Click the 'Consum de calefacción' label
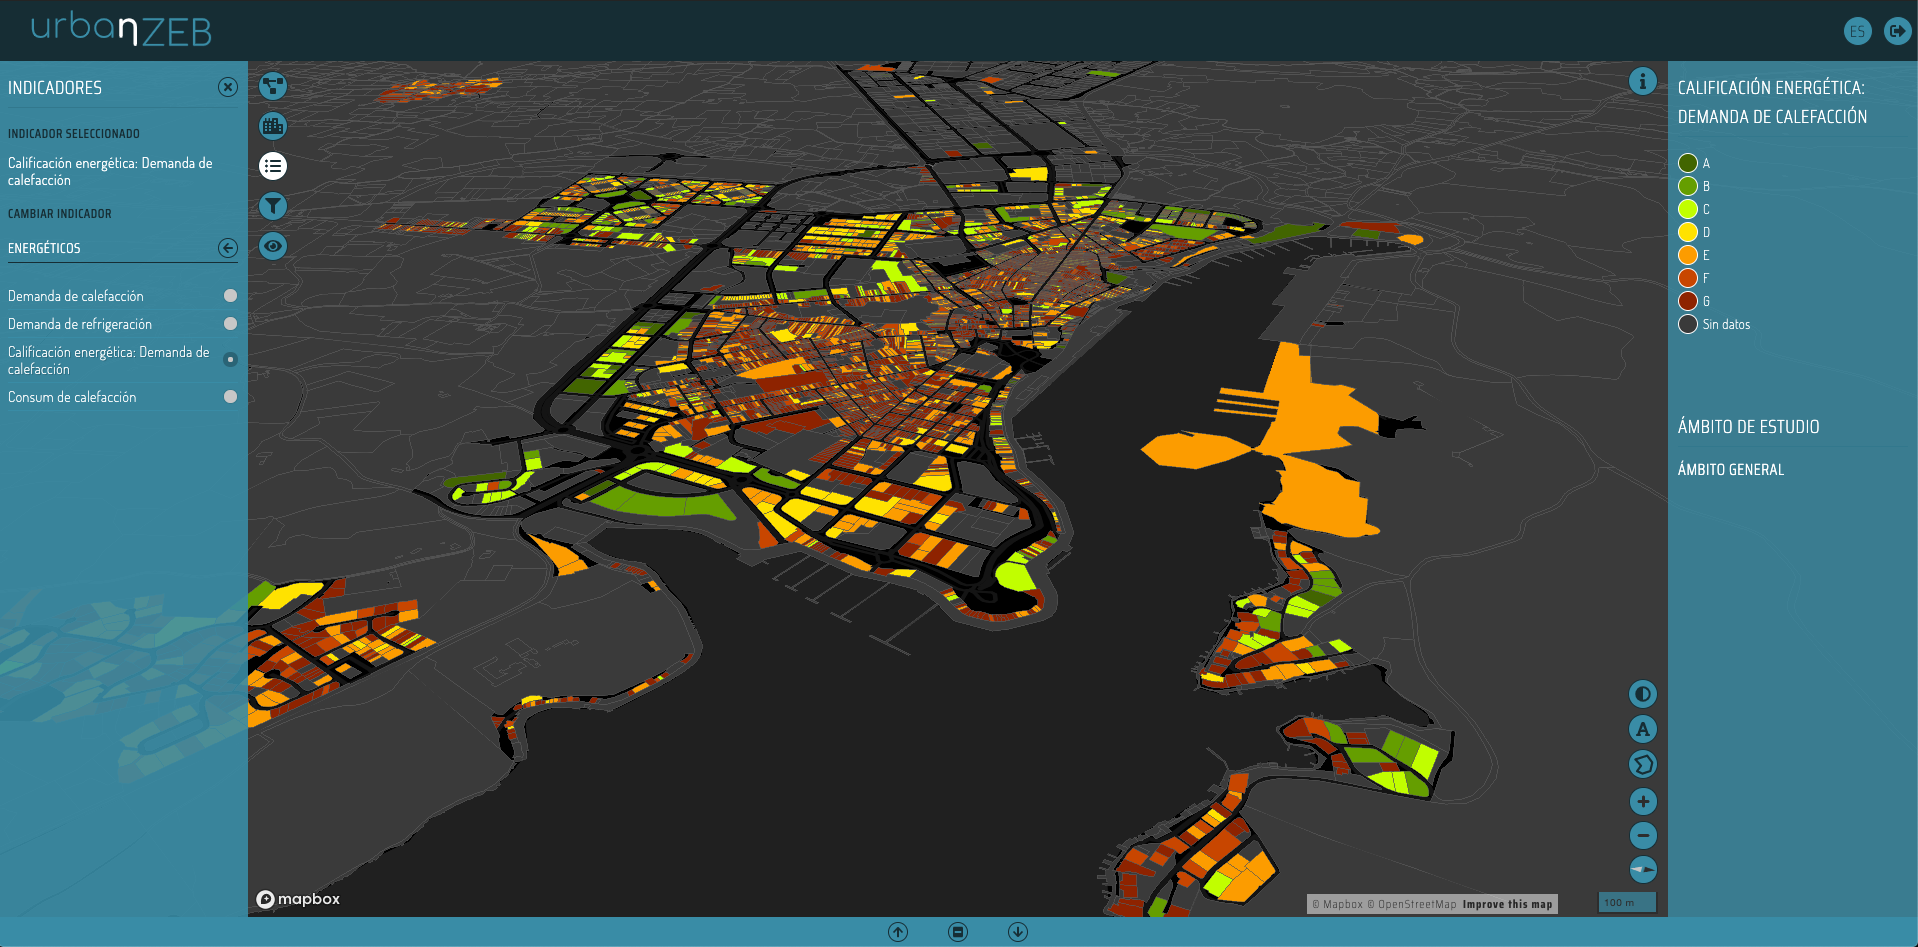This screenshot has width=1918, height=947. 72,397
